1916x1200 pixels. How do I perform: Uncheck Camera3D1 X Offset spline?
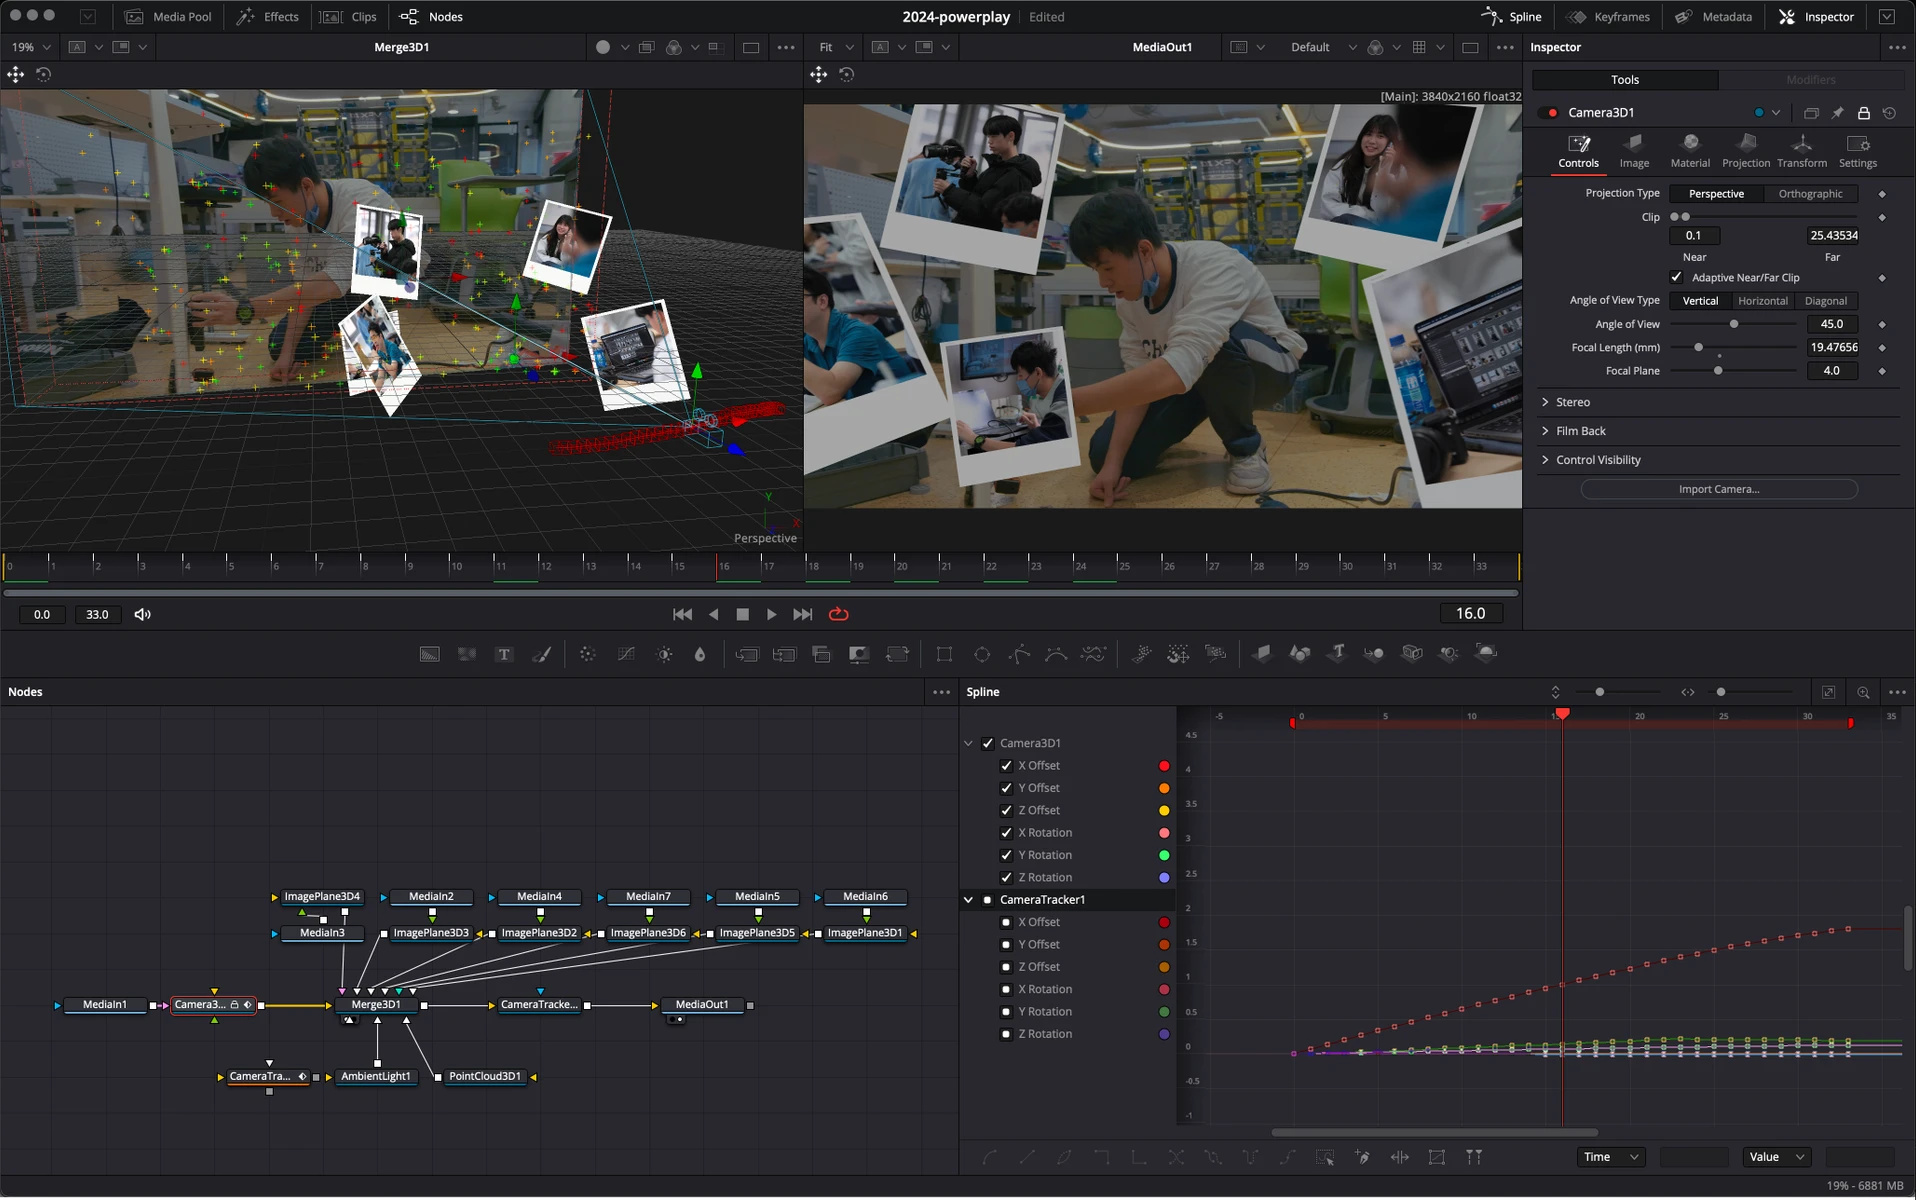1006,766
